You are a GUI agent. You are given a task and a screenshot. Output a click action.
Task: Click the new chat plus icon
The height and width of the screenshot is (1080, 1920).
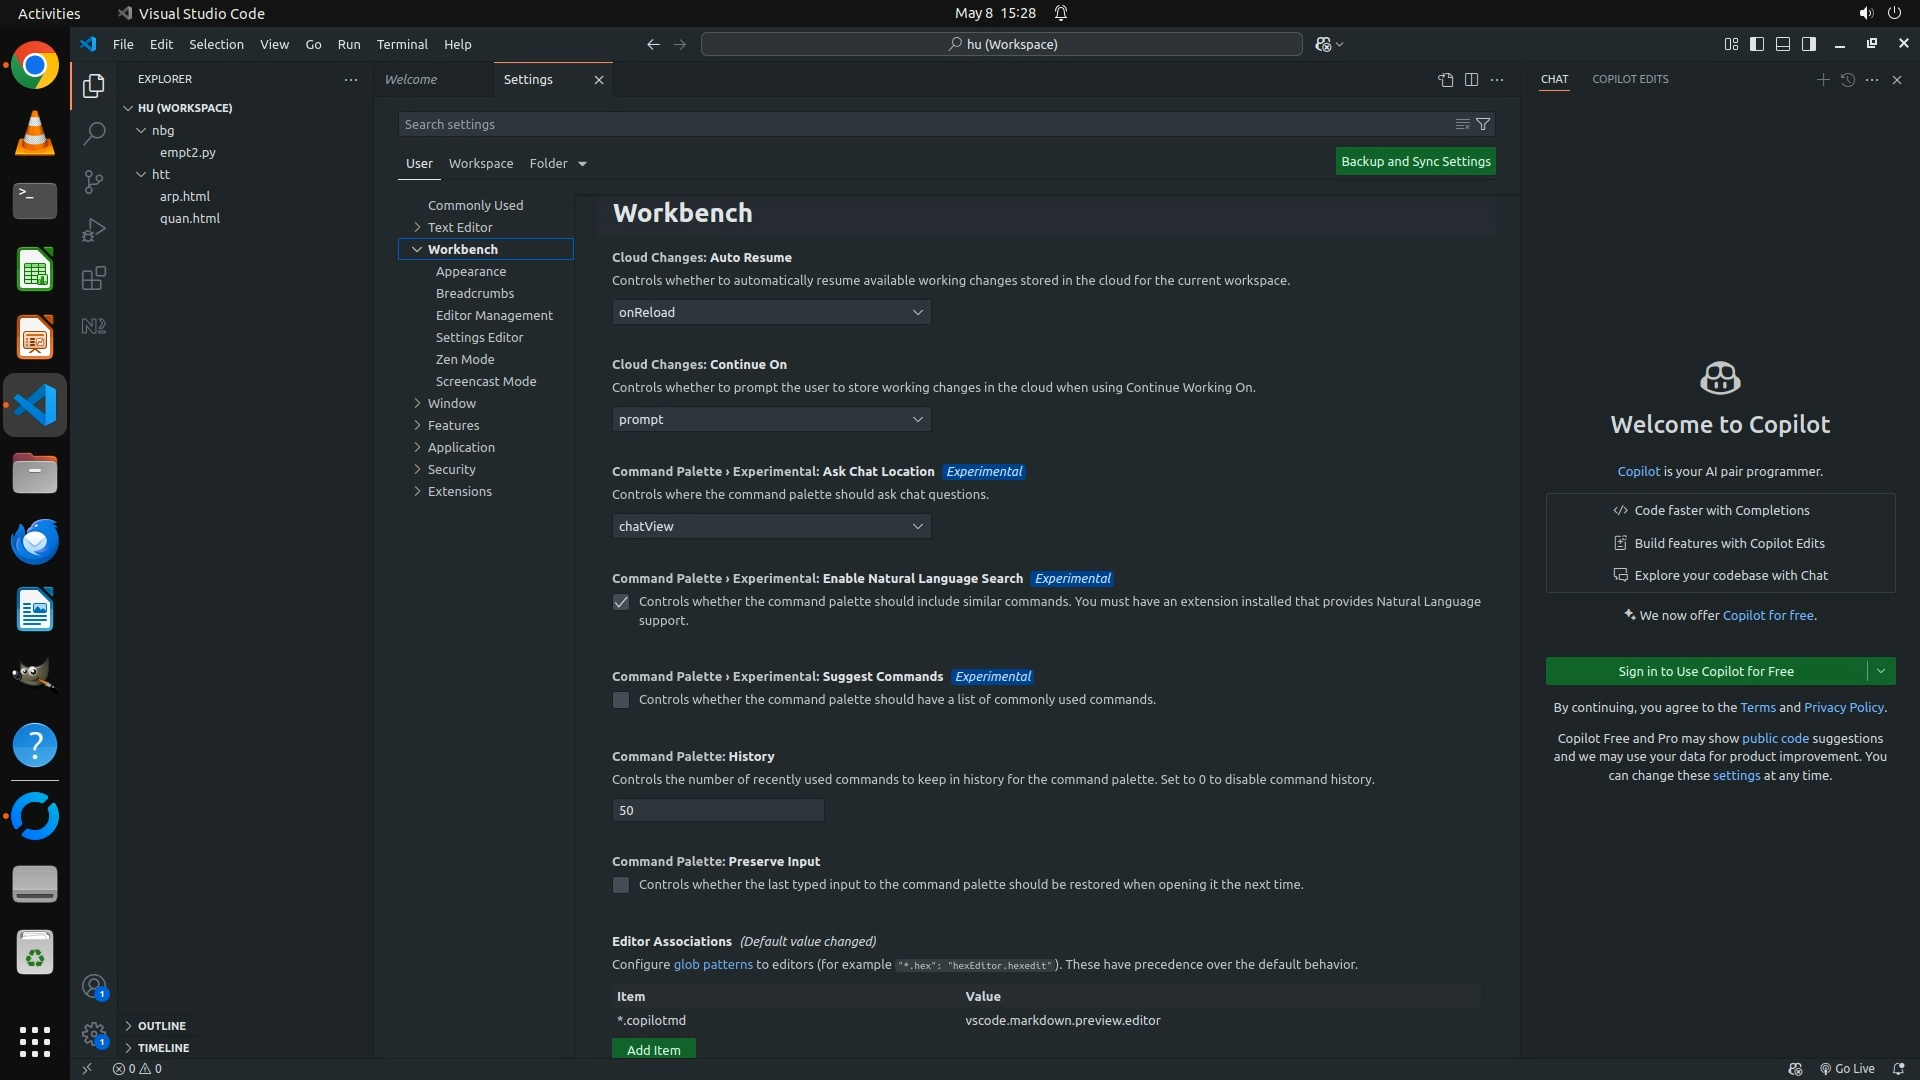1822,80
